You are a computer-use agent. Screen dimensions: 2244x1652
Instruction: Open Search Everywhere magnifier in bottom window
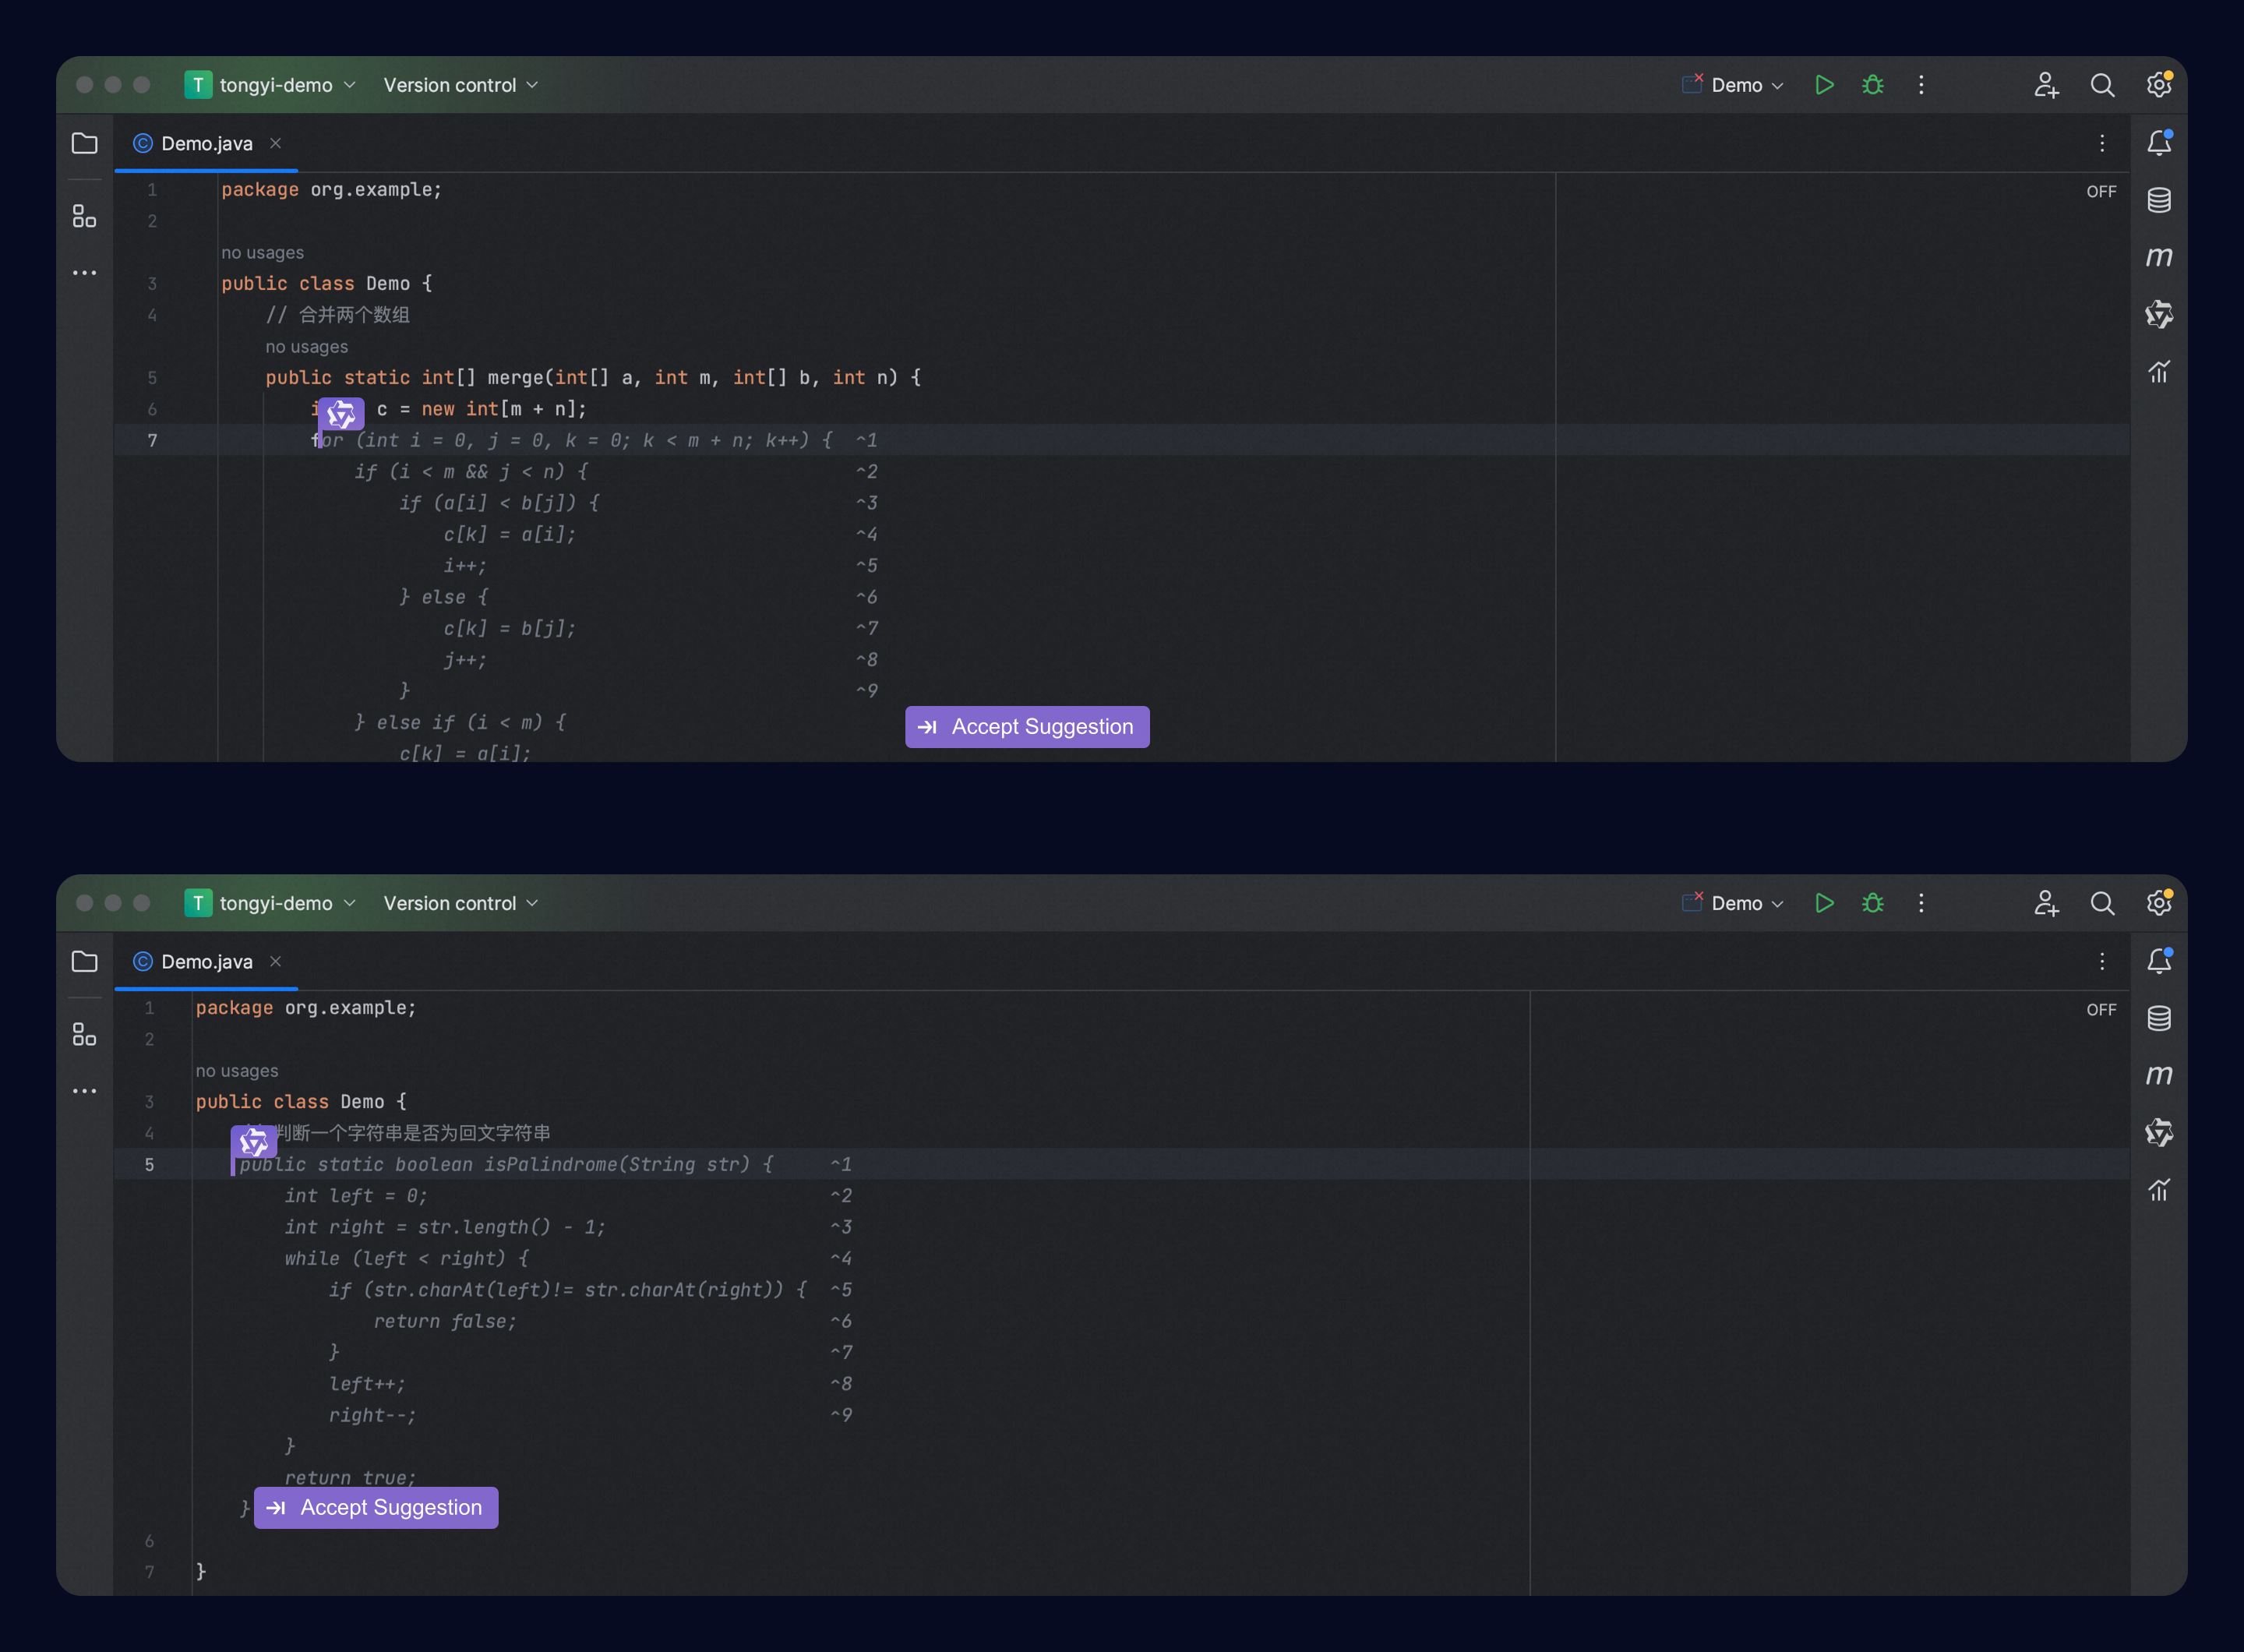(2102, 903)
